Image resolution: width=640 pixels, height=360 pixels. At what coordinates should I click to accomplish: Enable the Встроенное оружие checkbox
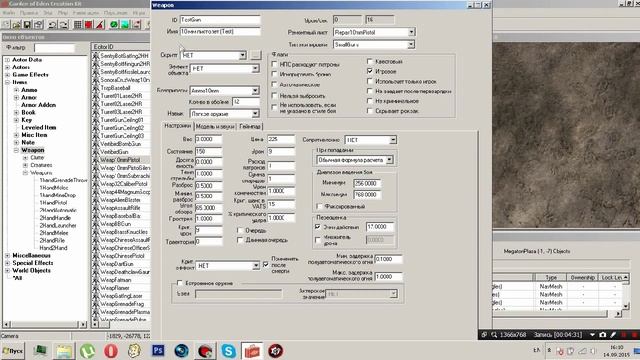click(180, 282)
